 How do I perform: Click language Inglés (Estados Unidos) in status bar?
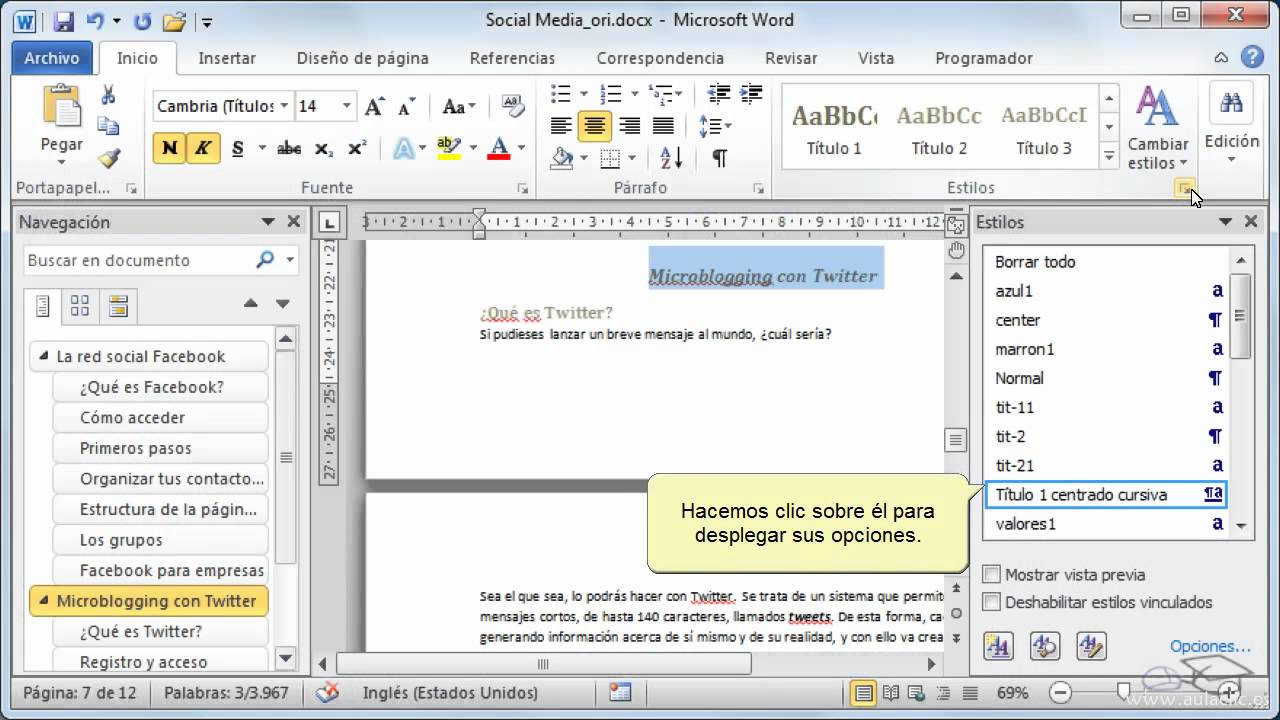(450, 692)
